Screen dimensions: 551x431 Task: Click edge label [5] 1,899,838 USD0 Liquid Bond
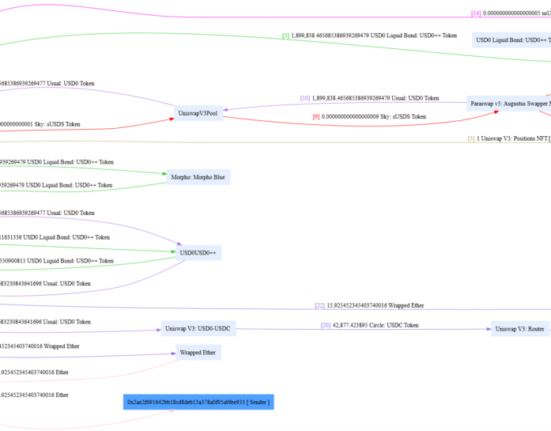[x=369, y=35]
